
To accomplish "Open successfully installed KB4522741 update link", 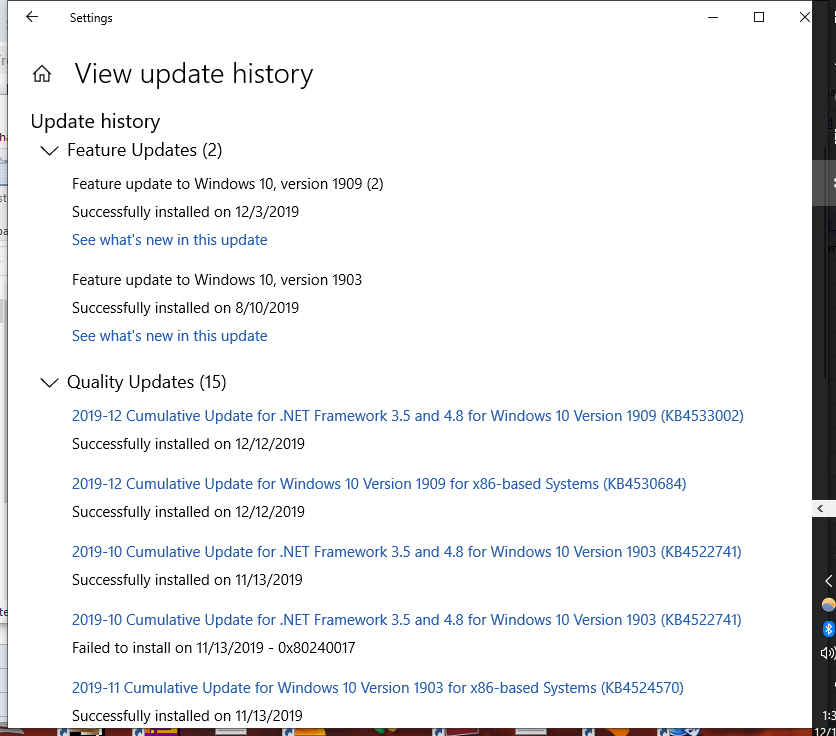I will (x=407, y=552).
